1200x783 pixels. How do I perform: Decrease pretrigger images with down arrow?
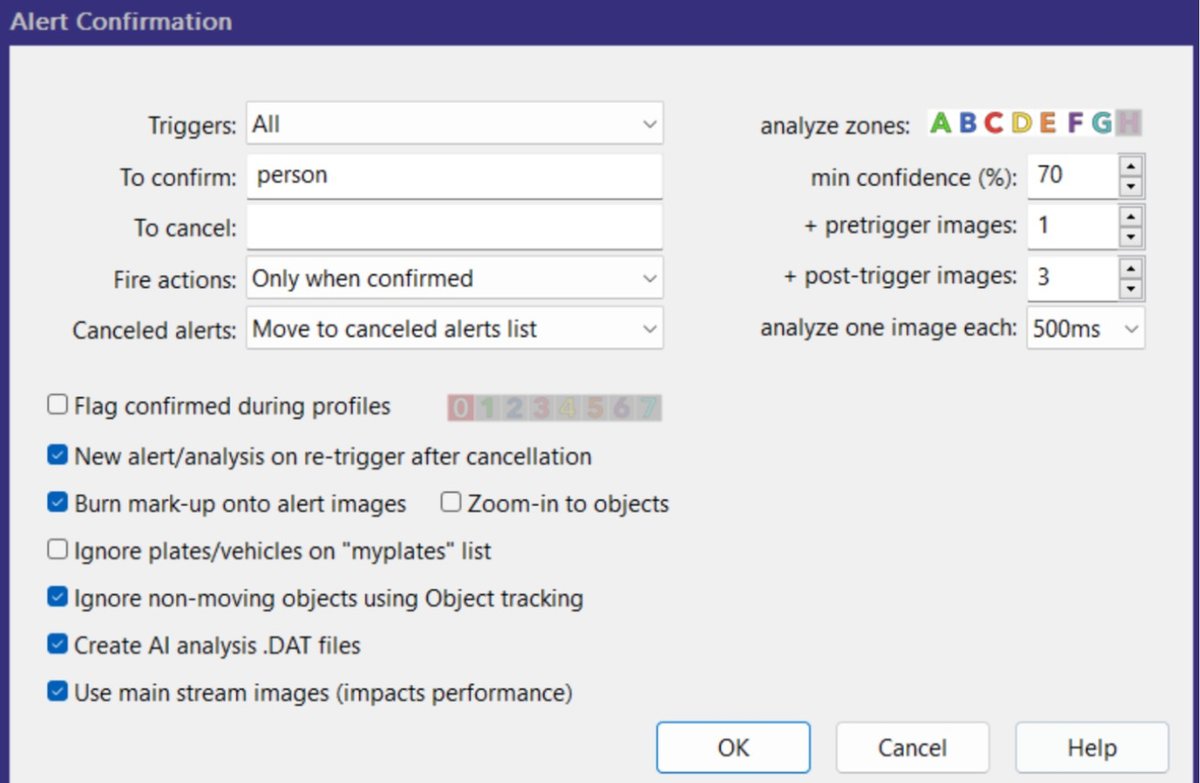pyautogui.click(x=1131, y=238)
